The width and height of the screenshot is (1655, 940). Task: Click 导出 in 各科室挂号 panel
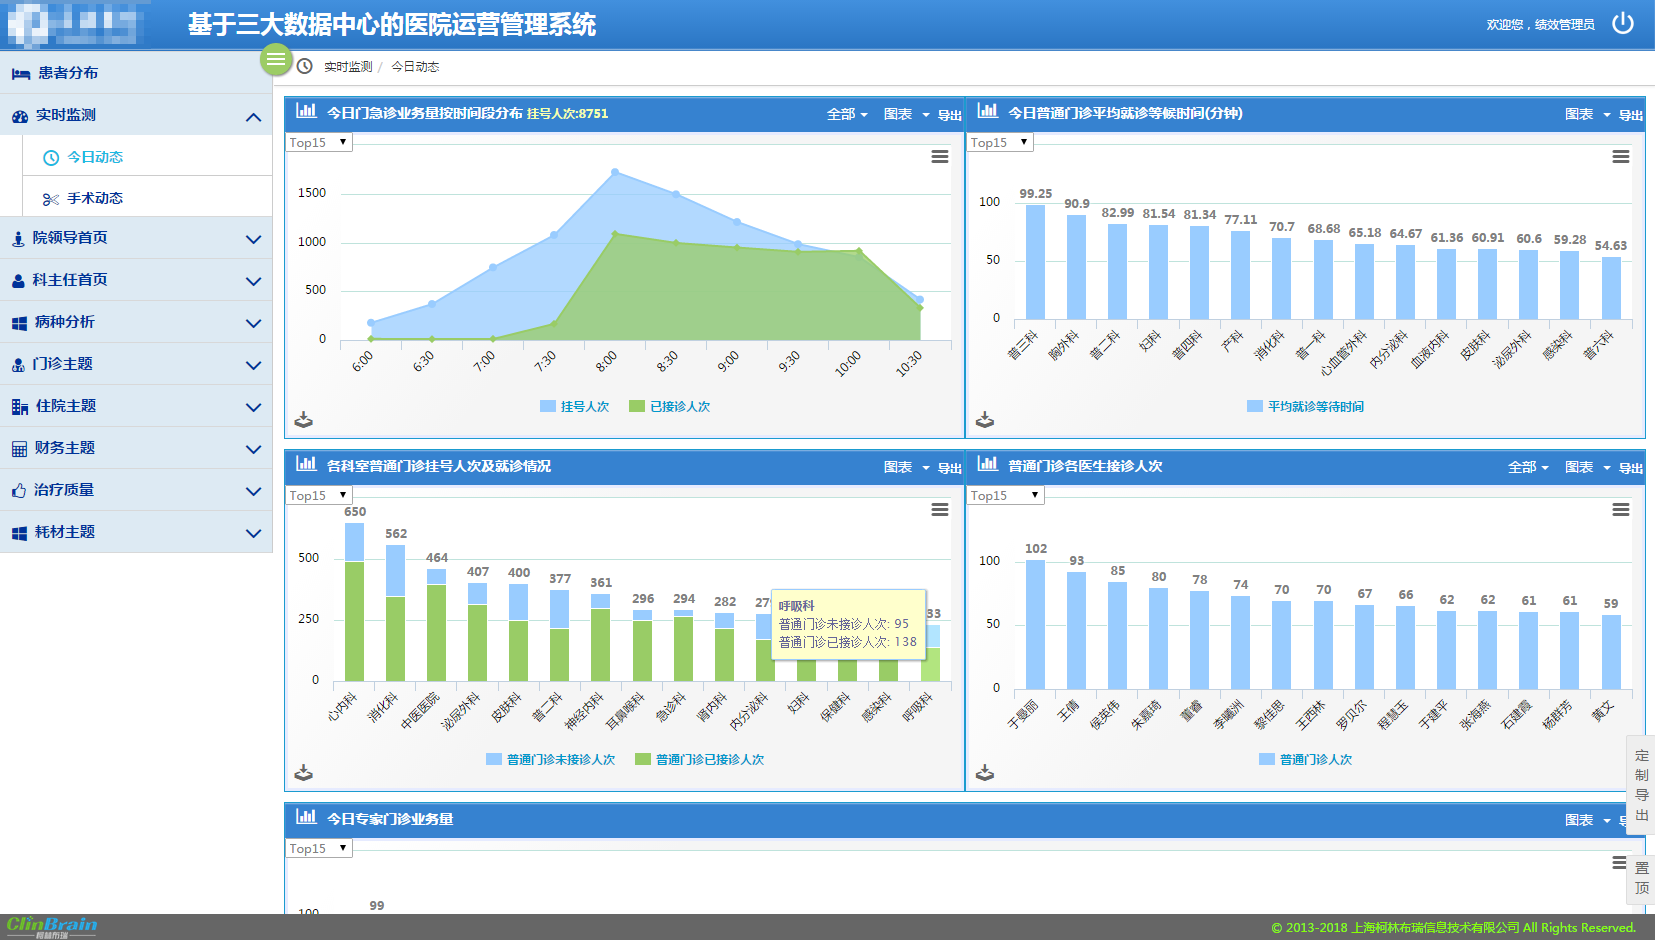(x=949, y=468)
